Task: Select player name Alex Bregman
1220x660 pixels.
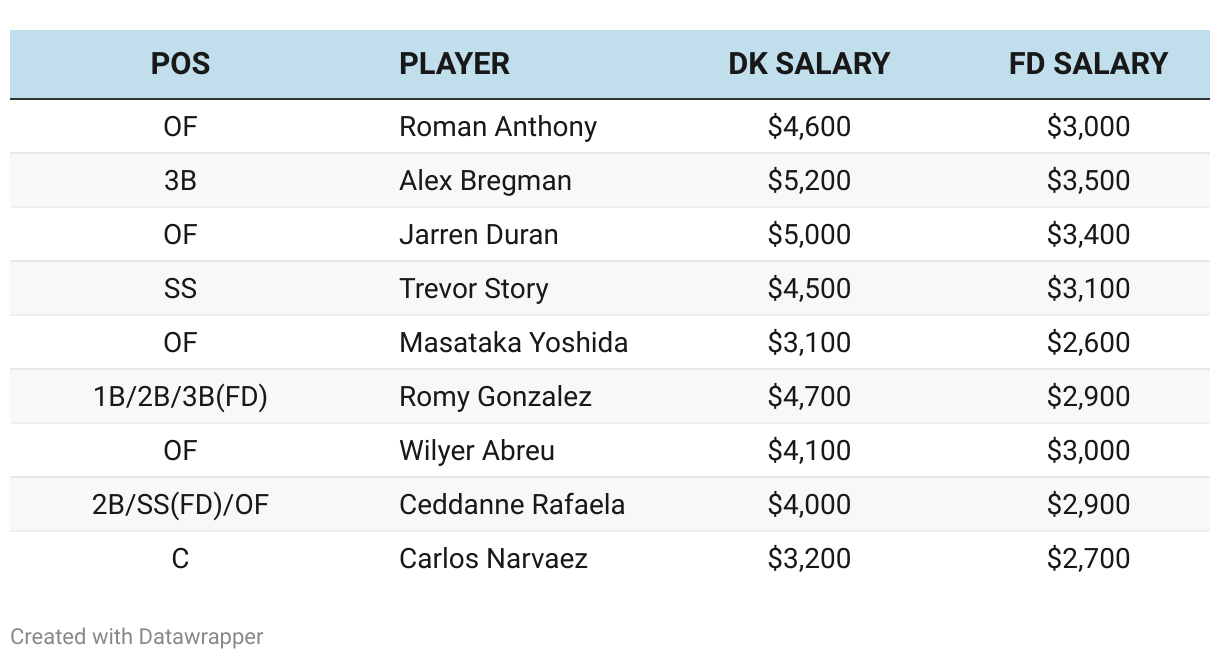Action: pos(485,181)
